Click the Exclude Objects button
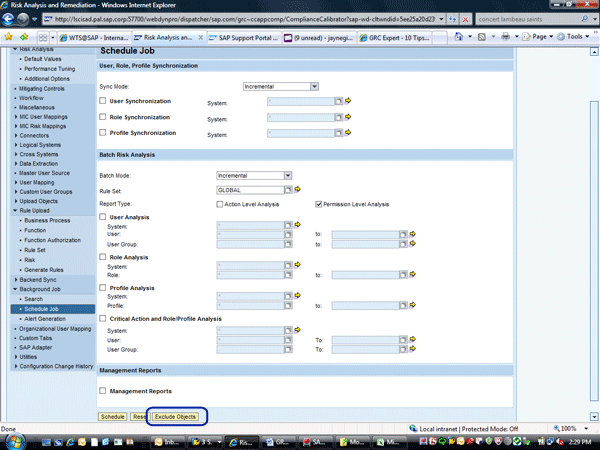 point(175,416)
